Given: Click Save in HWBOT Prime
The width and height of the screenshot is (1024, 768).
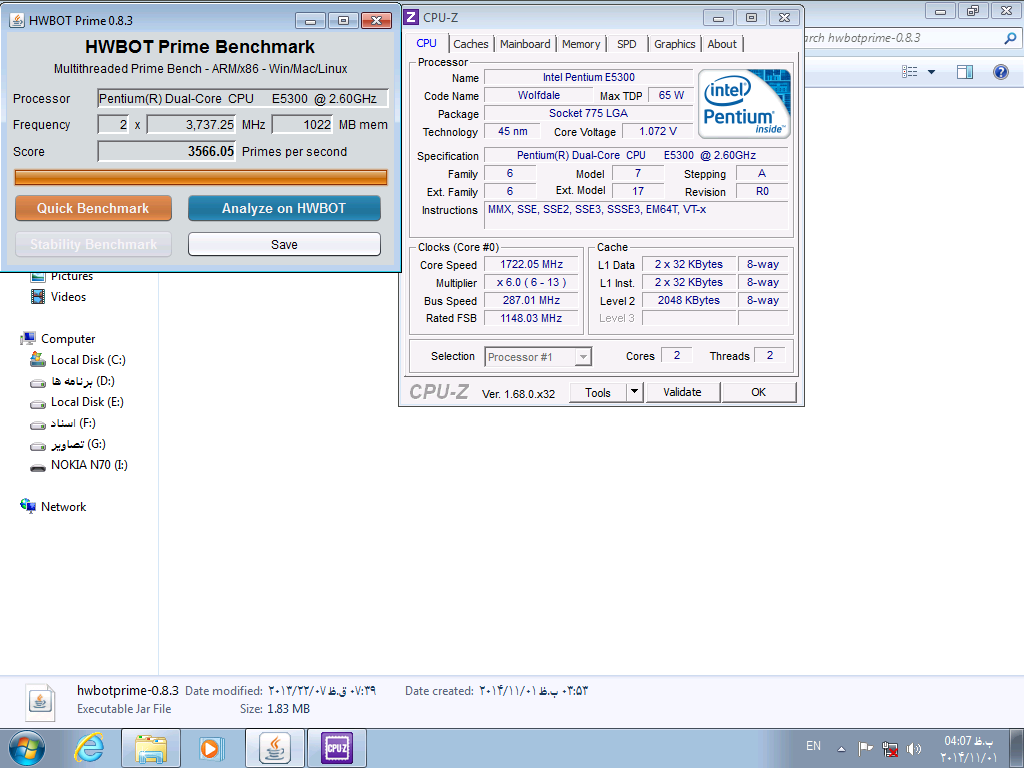Looking at the screenshot, I should [x=284, y=244].
